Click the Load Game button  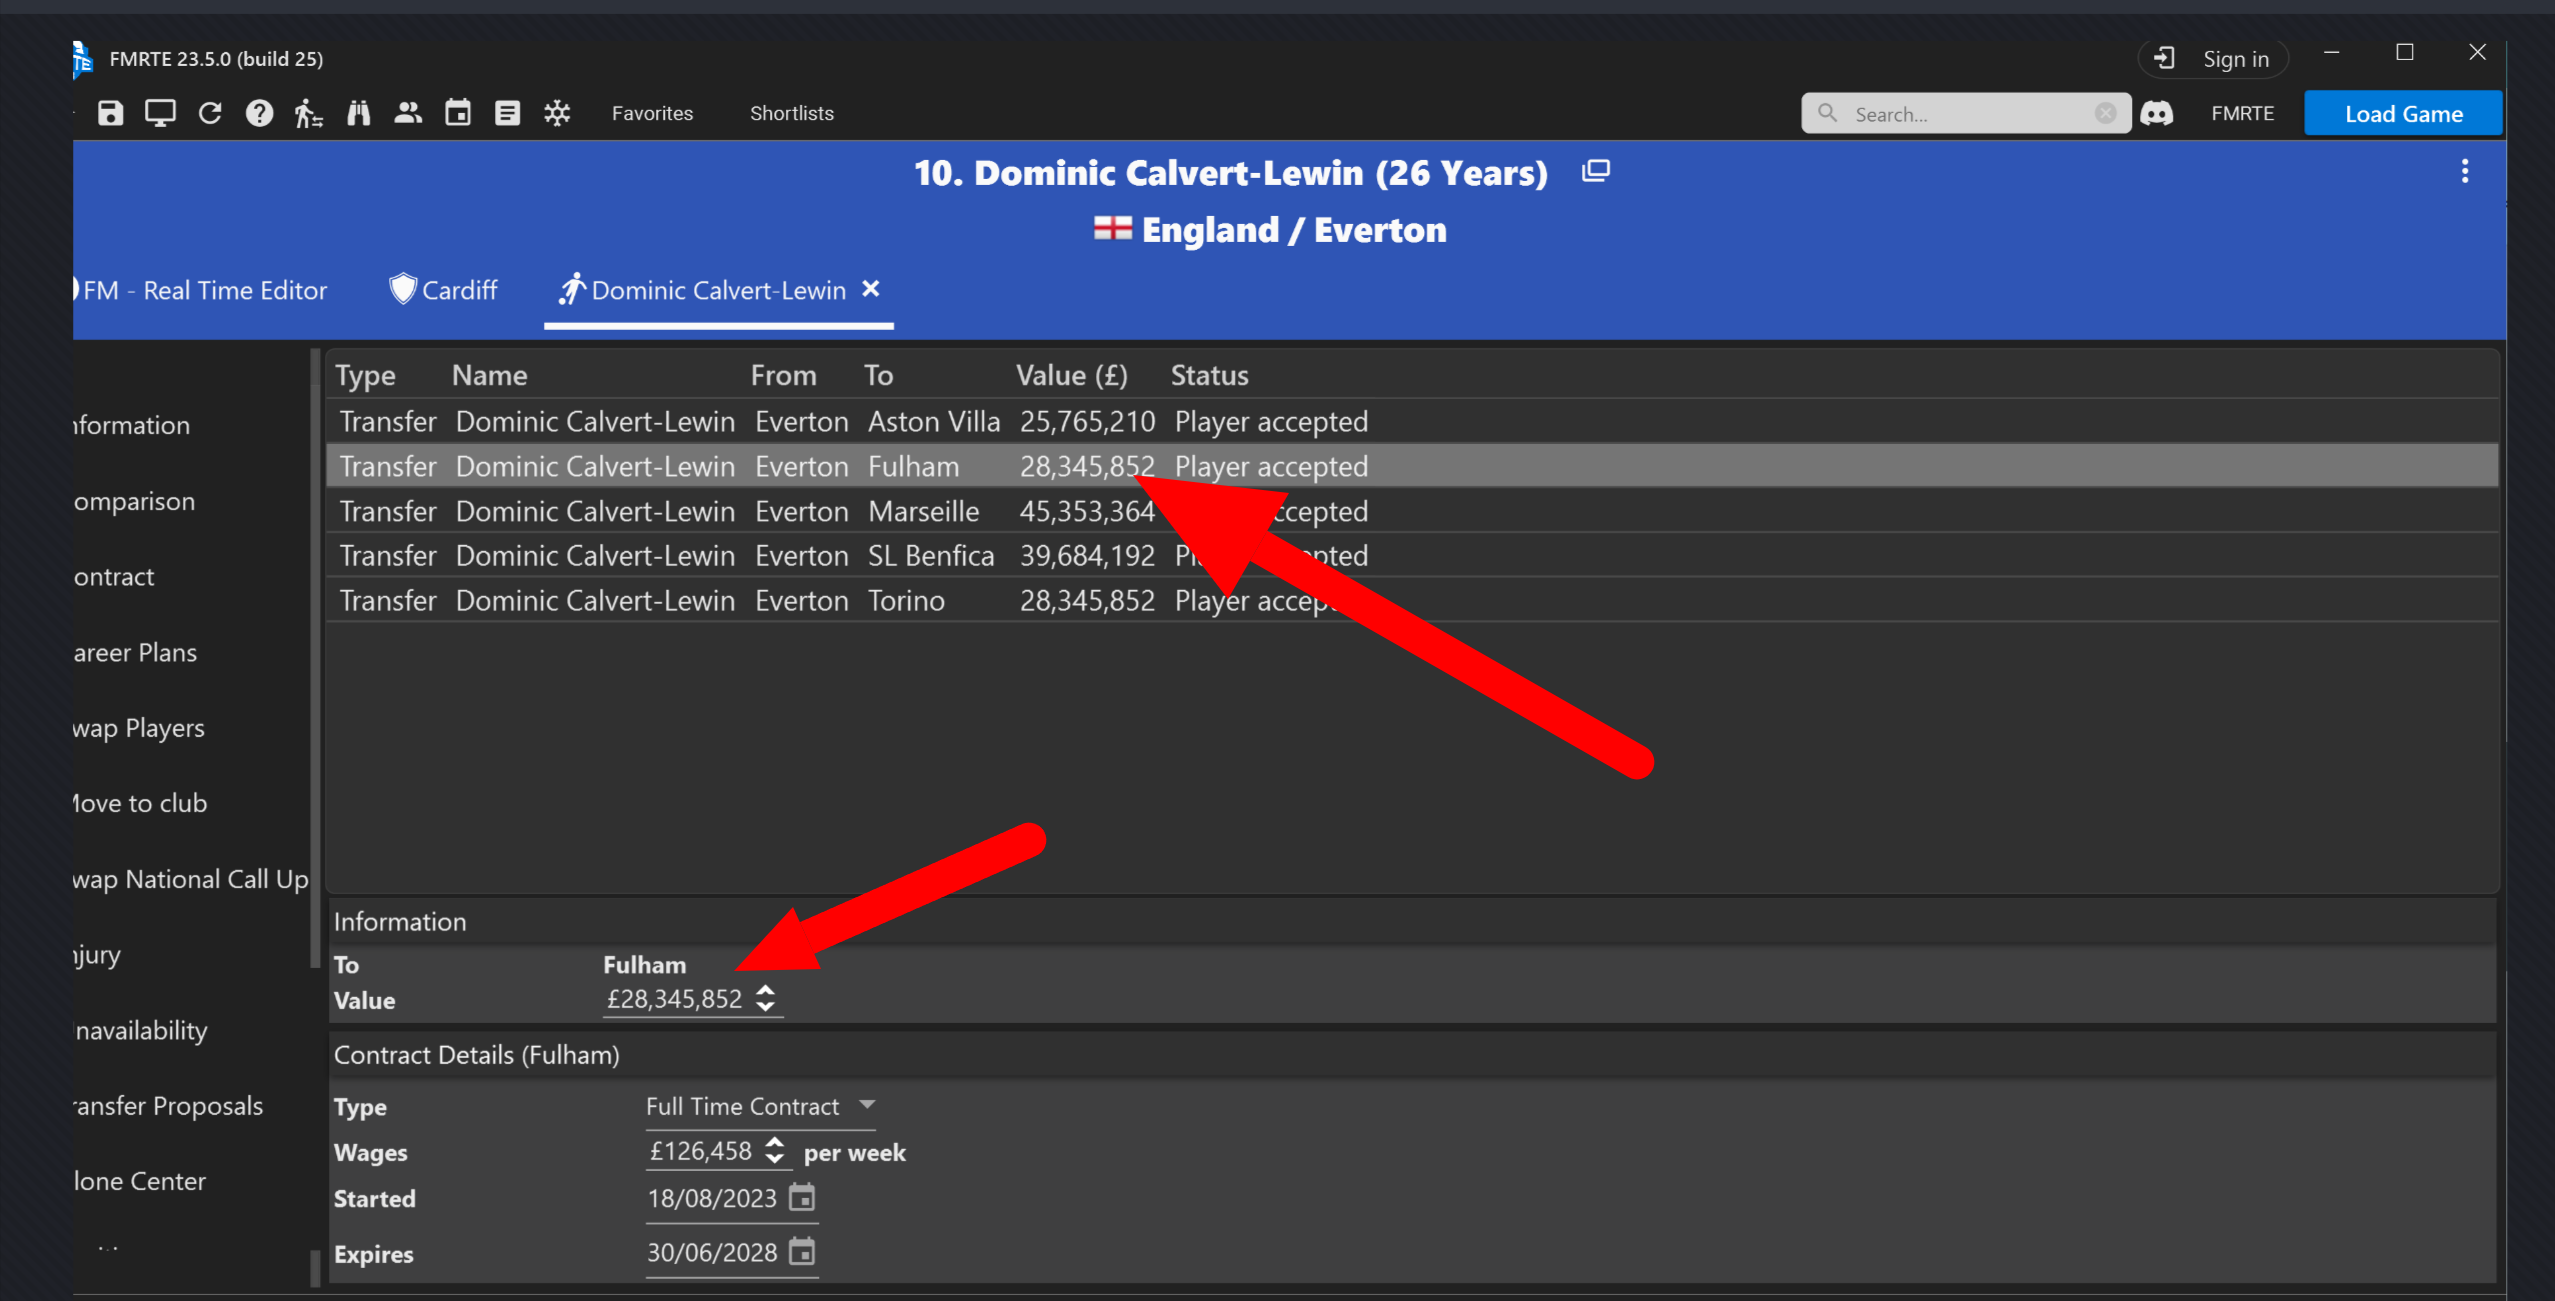[2403, 113]
